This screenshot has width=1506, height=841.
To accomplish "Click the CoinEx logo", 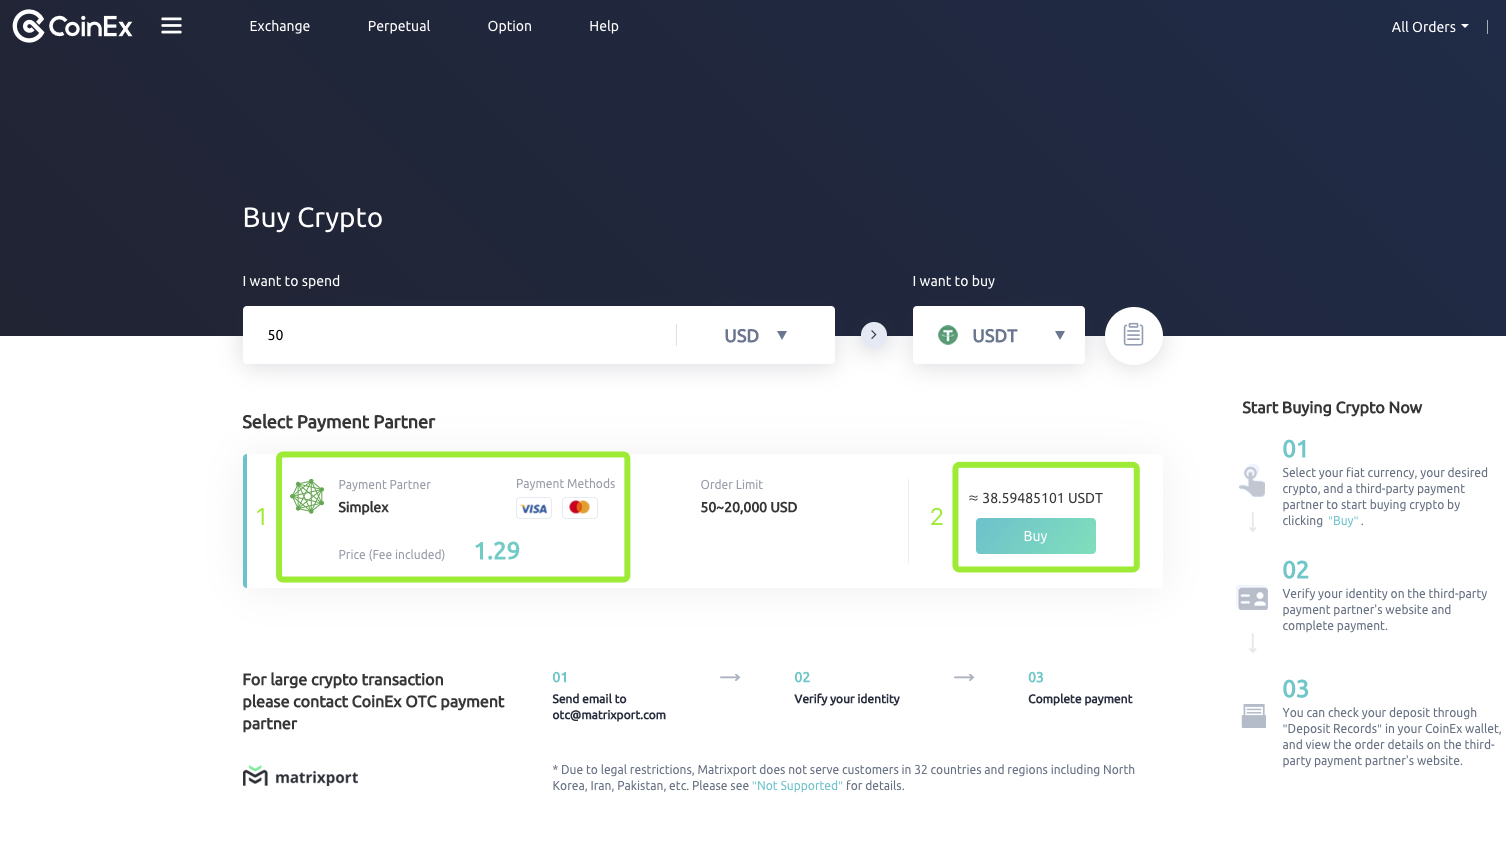I will point(72,26).
